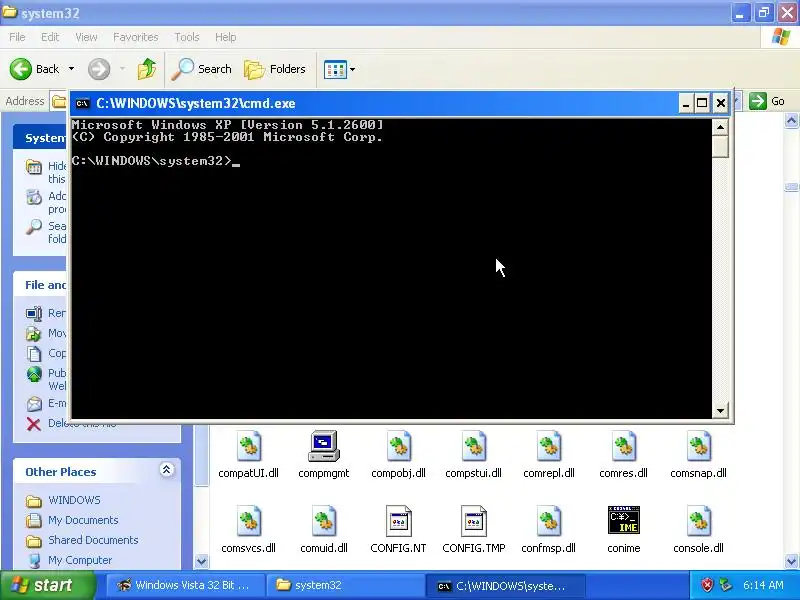Select the compmgmt computer icon
Viewport: 800px width, 600px height.
[x=323, y=446]
